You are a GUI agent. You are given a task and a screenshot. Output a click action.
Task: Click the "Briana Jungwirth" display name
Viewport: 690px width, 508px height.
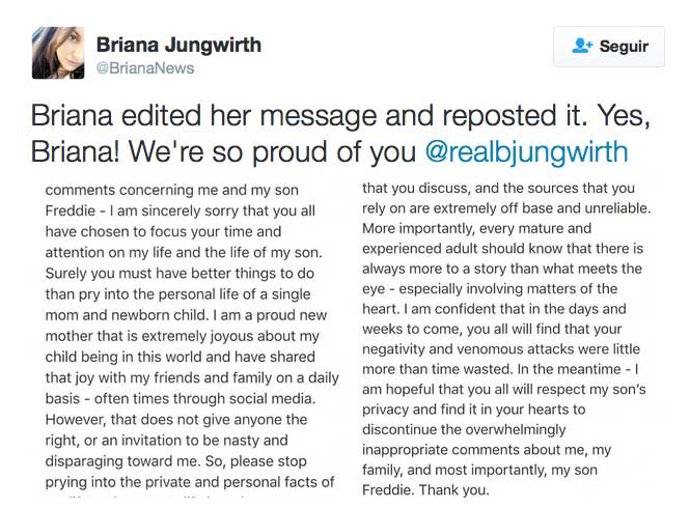pyautogui.click(x=179, y=45)
